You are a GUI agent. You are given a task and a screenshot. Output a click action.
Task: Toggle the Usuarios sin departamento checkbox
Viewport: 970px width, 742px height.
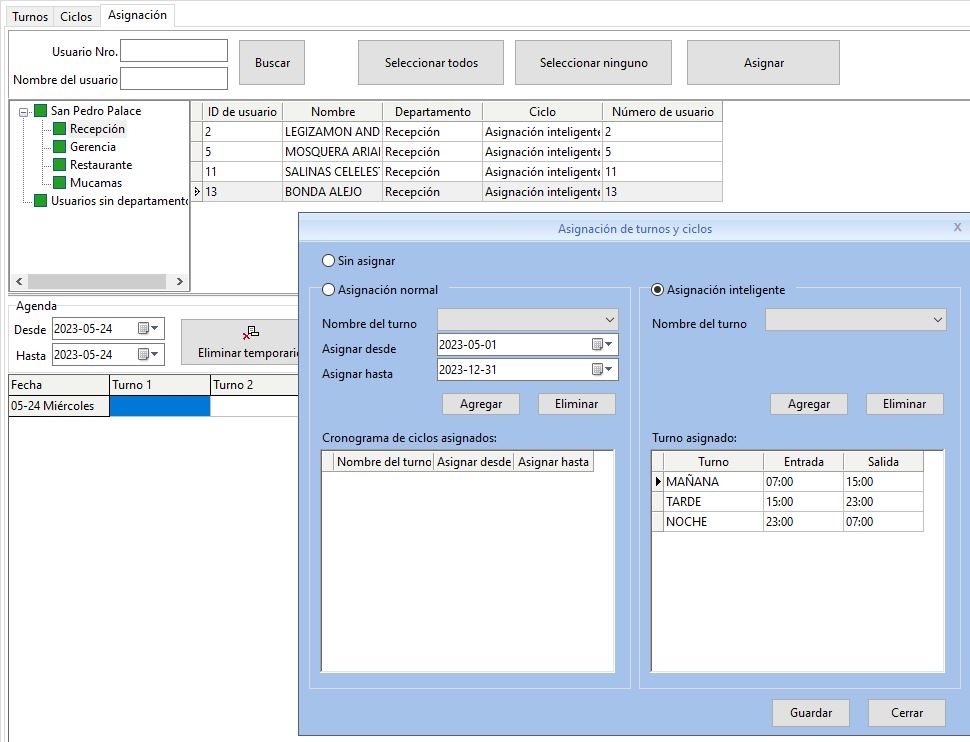41,201
